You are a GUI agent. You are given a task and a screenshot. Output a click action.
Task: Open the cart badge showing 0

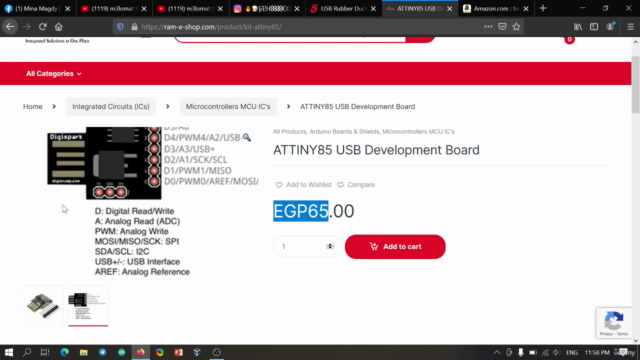pos(569,40)
